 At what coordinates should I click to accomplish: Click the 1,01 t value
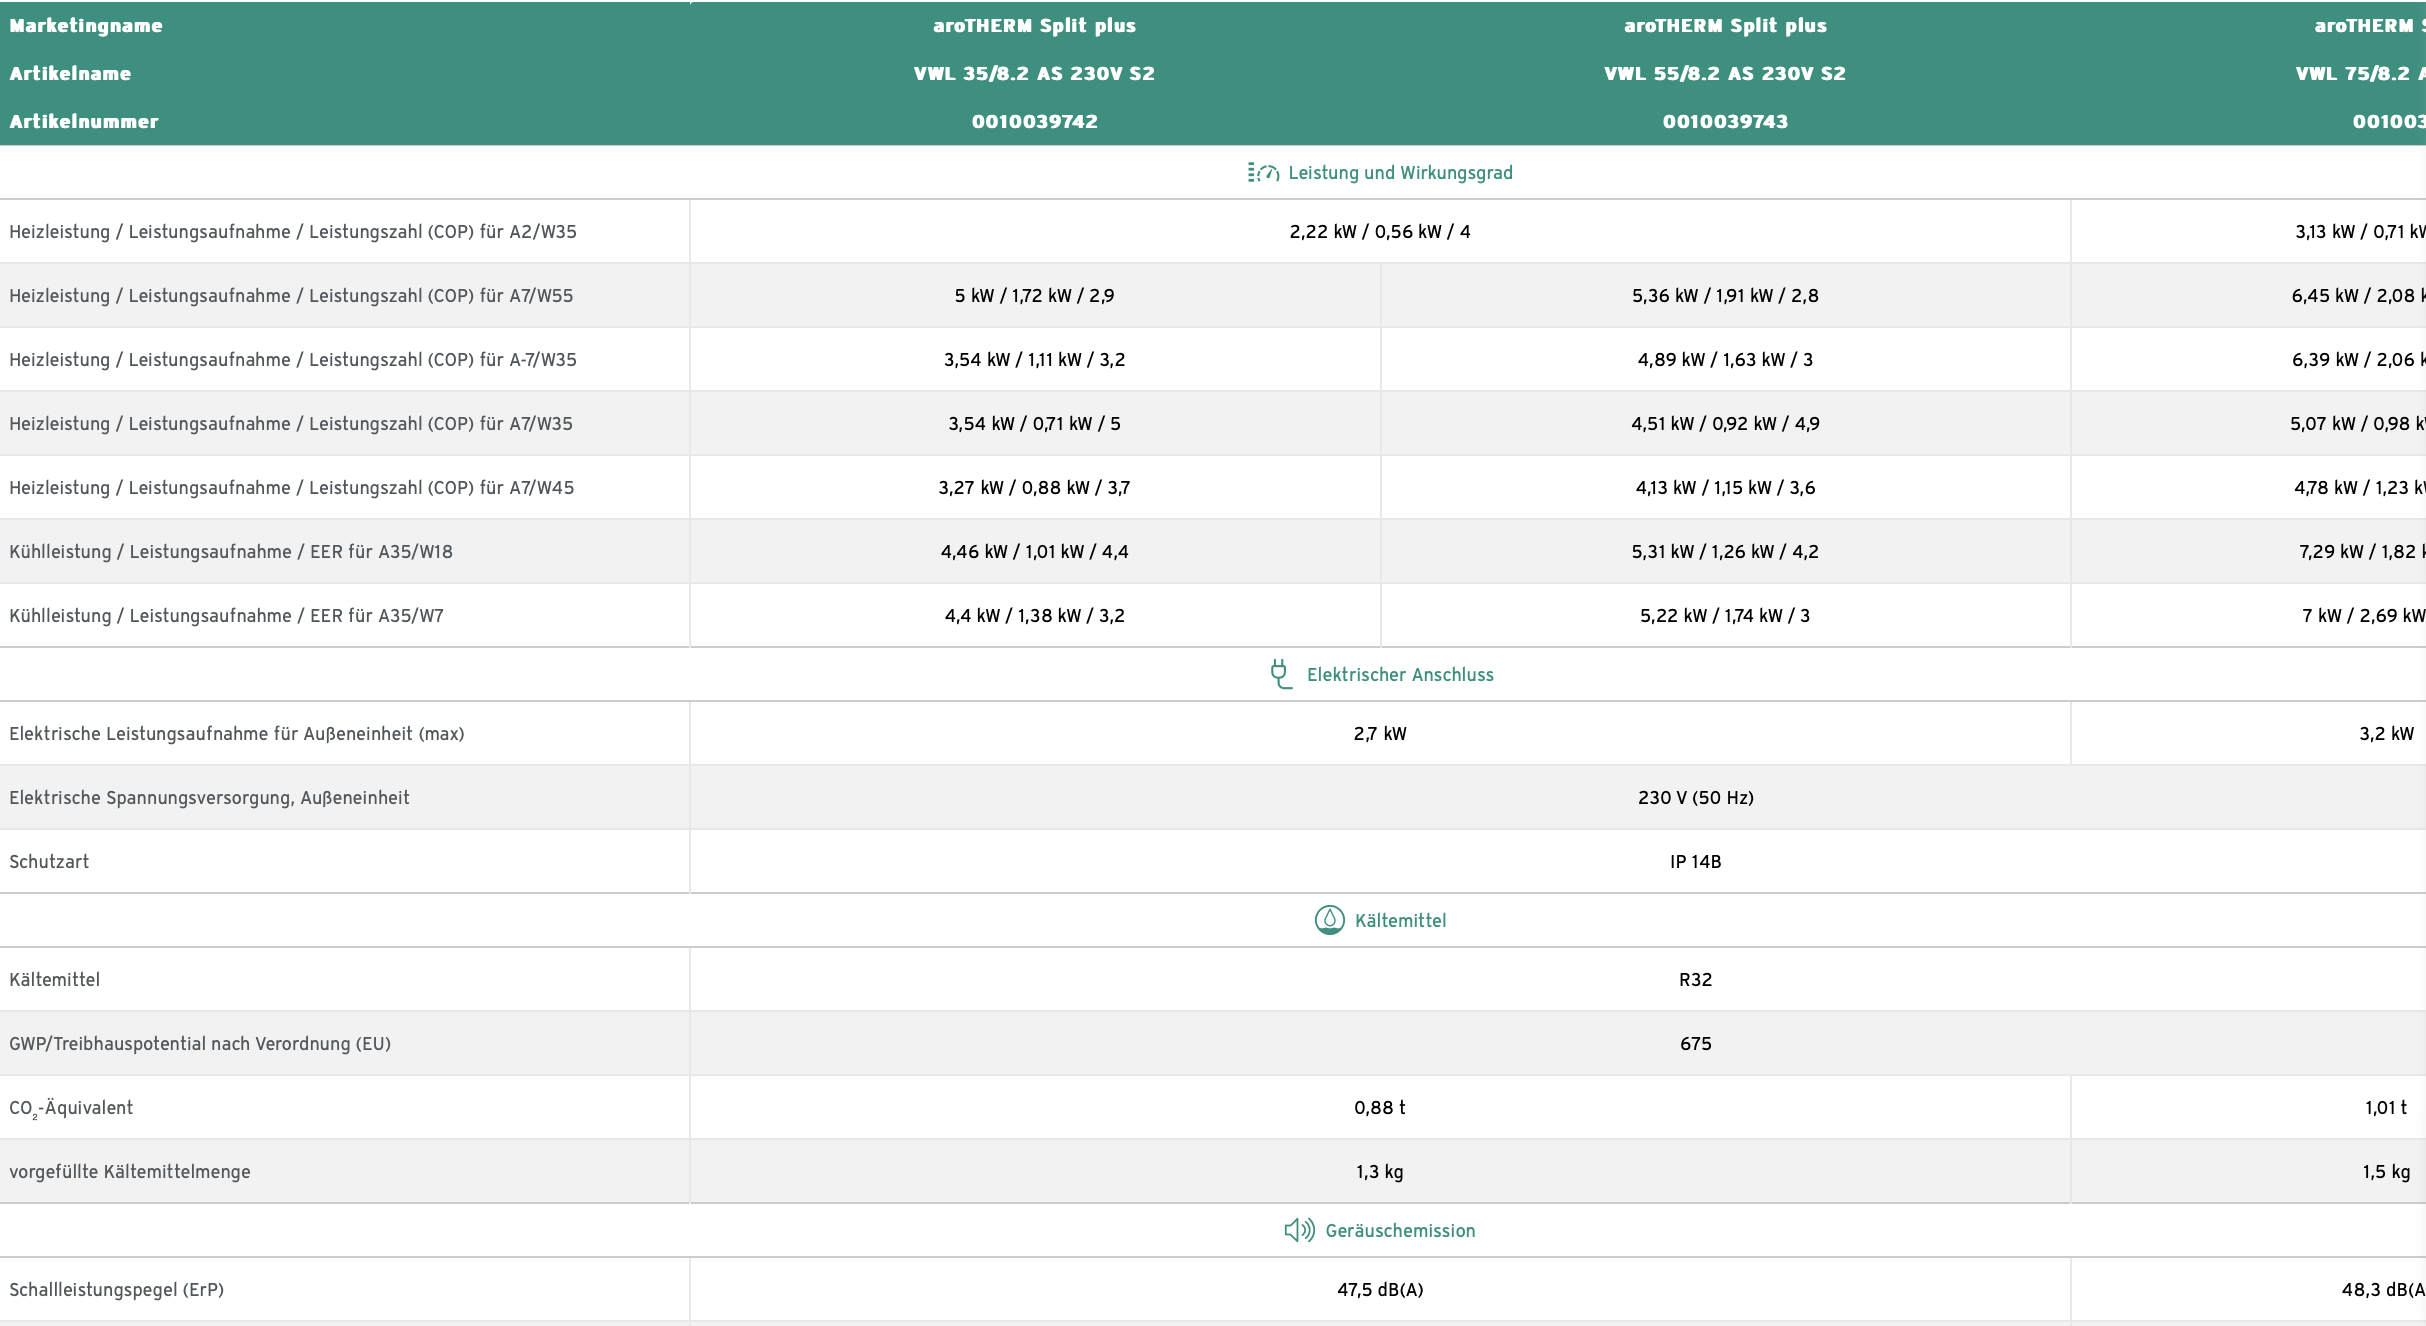[2386, 1108]
